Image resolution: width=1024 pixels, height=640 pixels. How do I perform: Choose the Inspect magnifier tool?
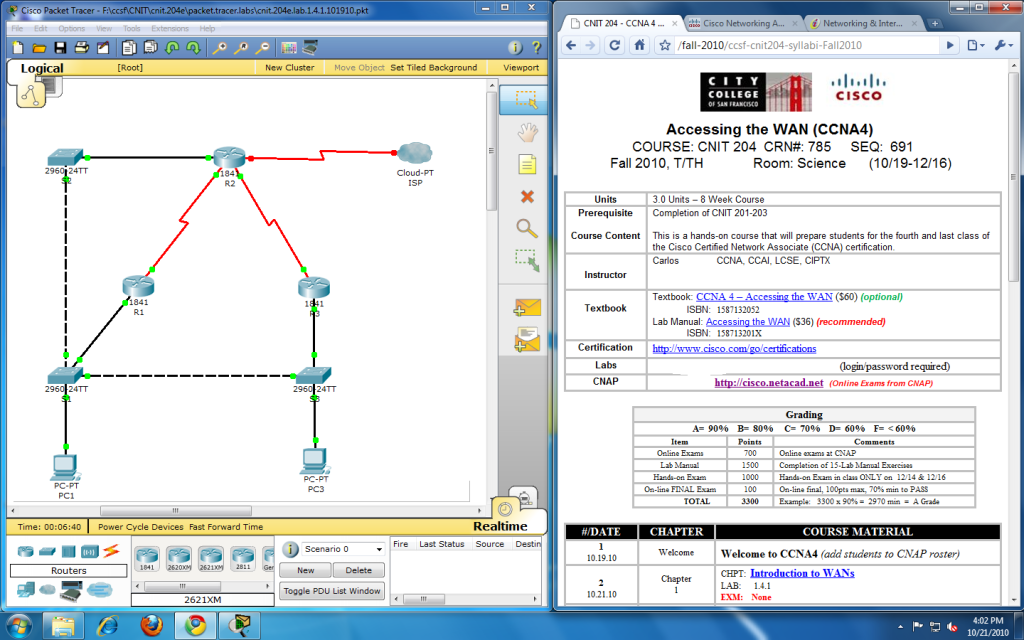coord(527,228)
